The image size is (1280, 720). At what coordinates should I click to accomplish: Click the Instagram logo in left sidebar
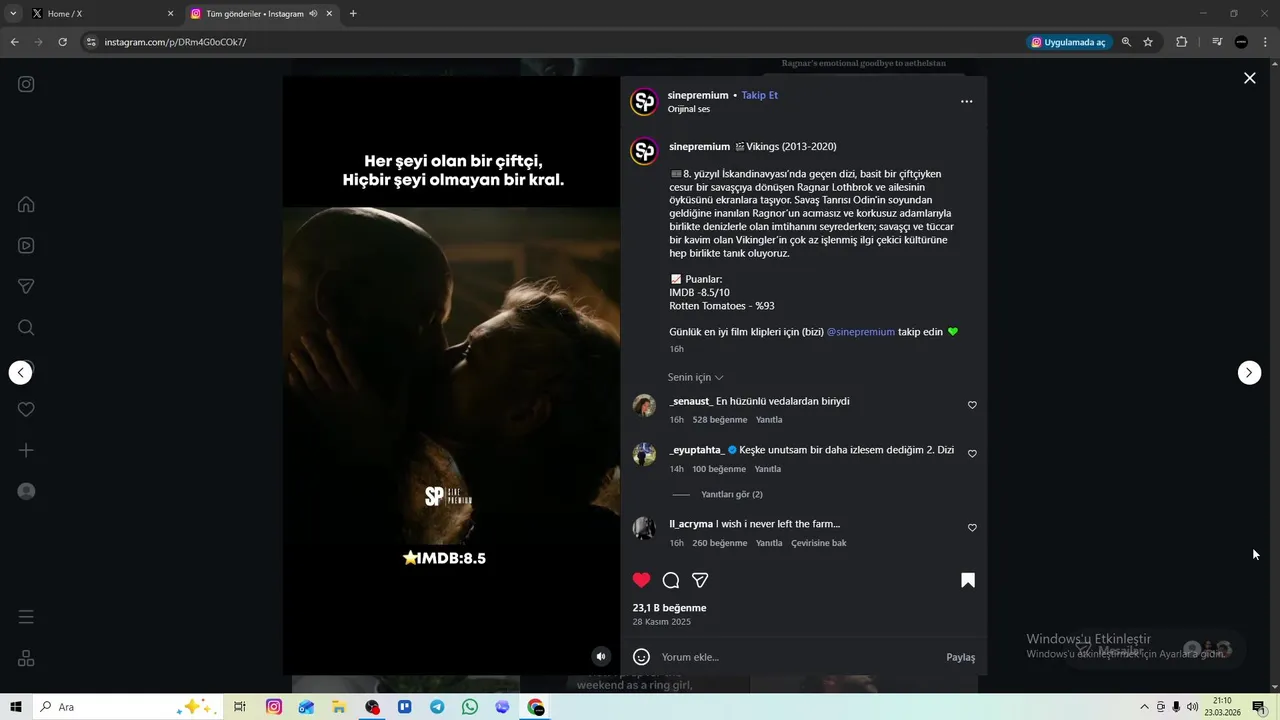26,84
